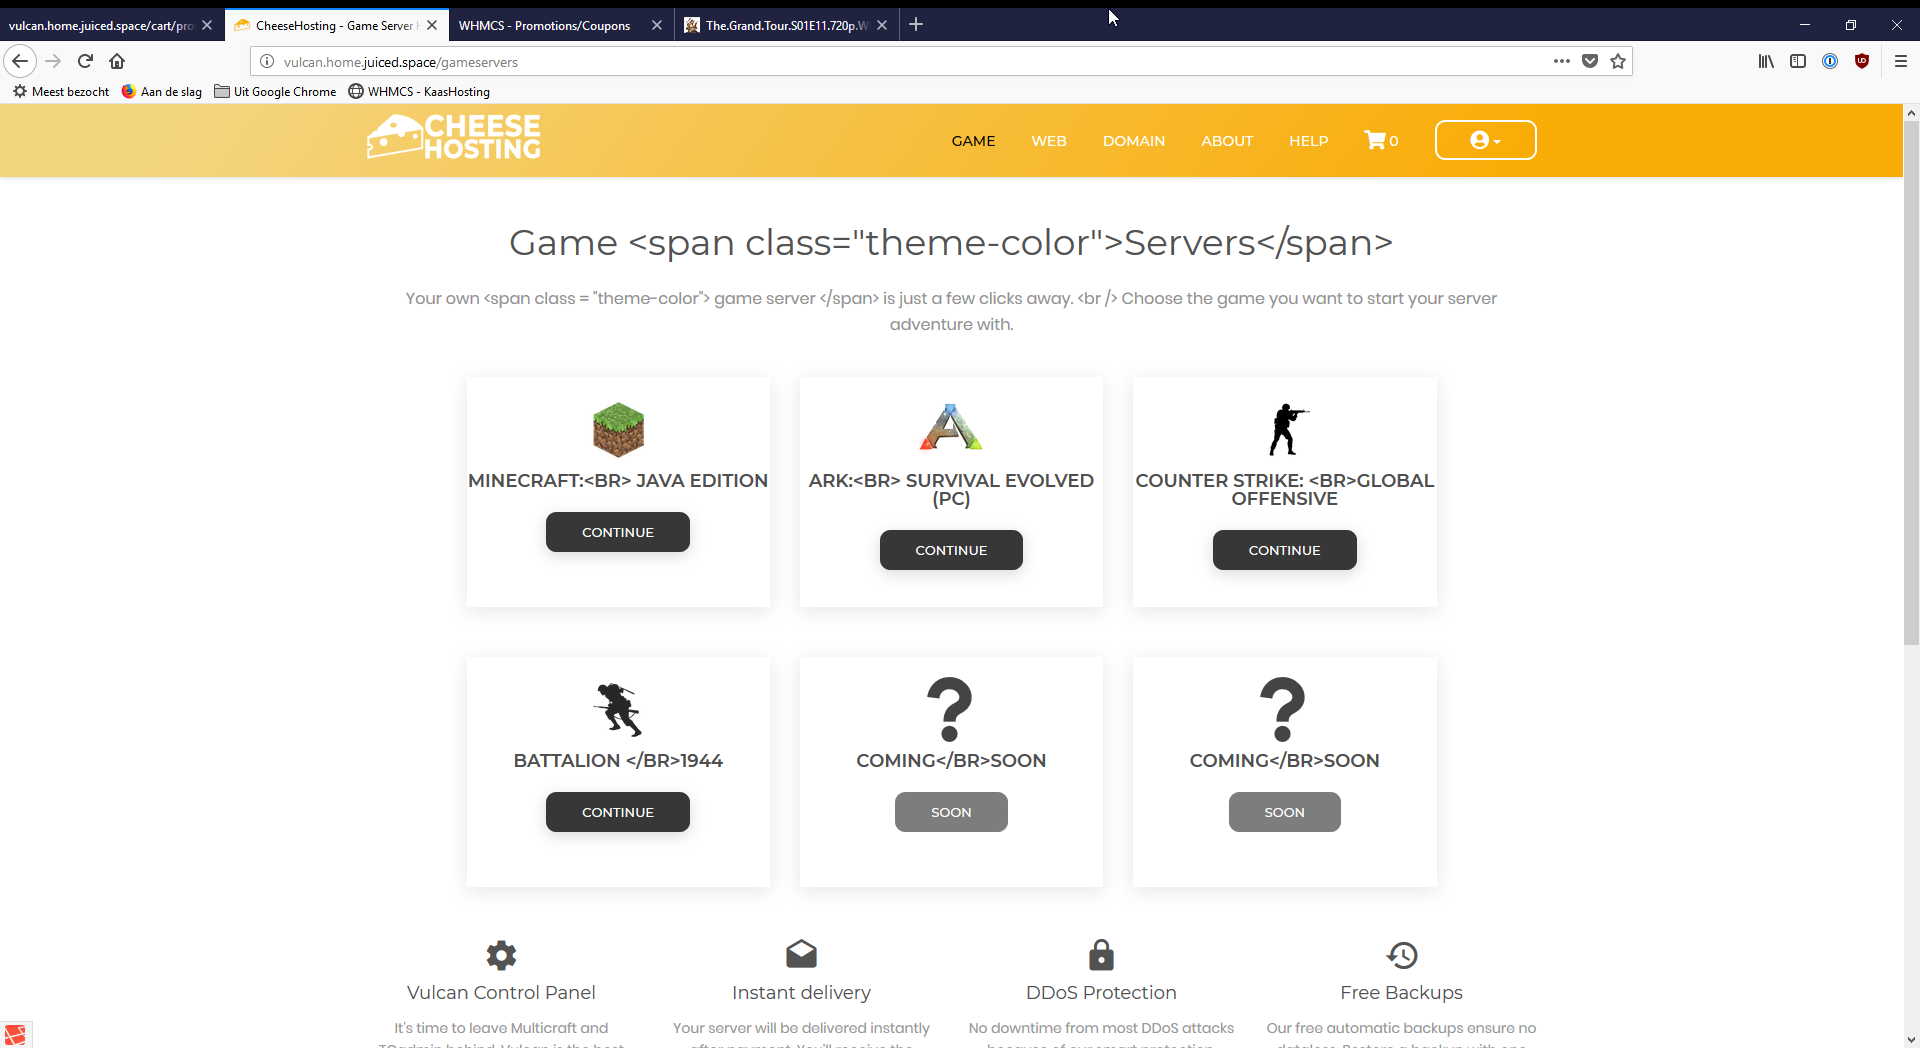Click the URL address bar
Screen dimensions: 1920x1048
tap(900, 62)
